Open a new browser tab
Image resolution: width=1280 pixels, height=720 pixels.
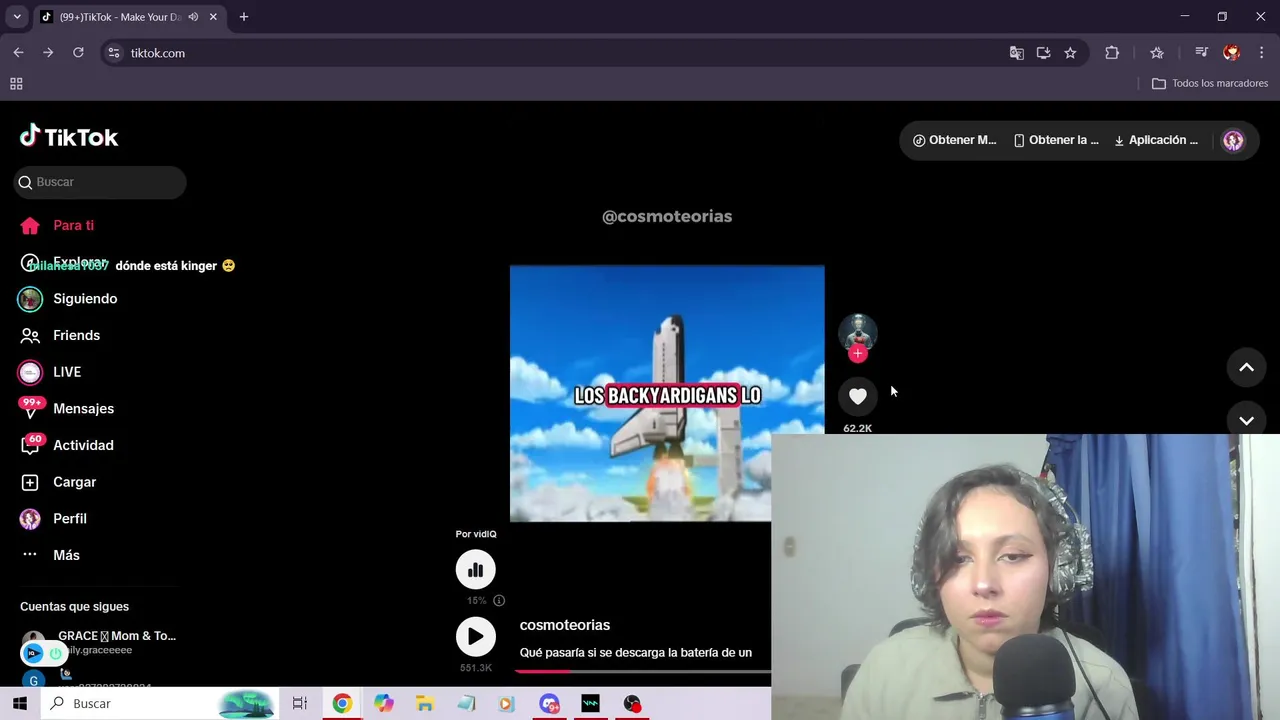click(x=244, y=17)
